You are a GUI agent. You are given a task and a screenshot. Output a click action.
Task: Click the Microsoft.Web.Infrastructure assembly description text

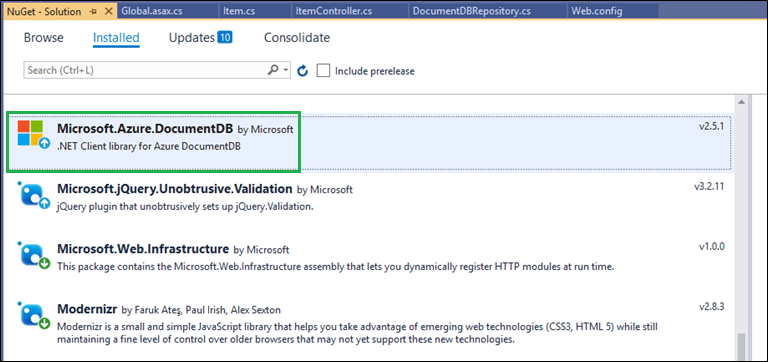pos(336,267)
